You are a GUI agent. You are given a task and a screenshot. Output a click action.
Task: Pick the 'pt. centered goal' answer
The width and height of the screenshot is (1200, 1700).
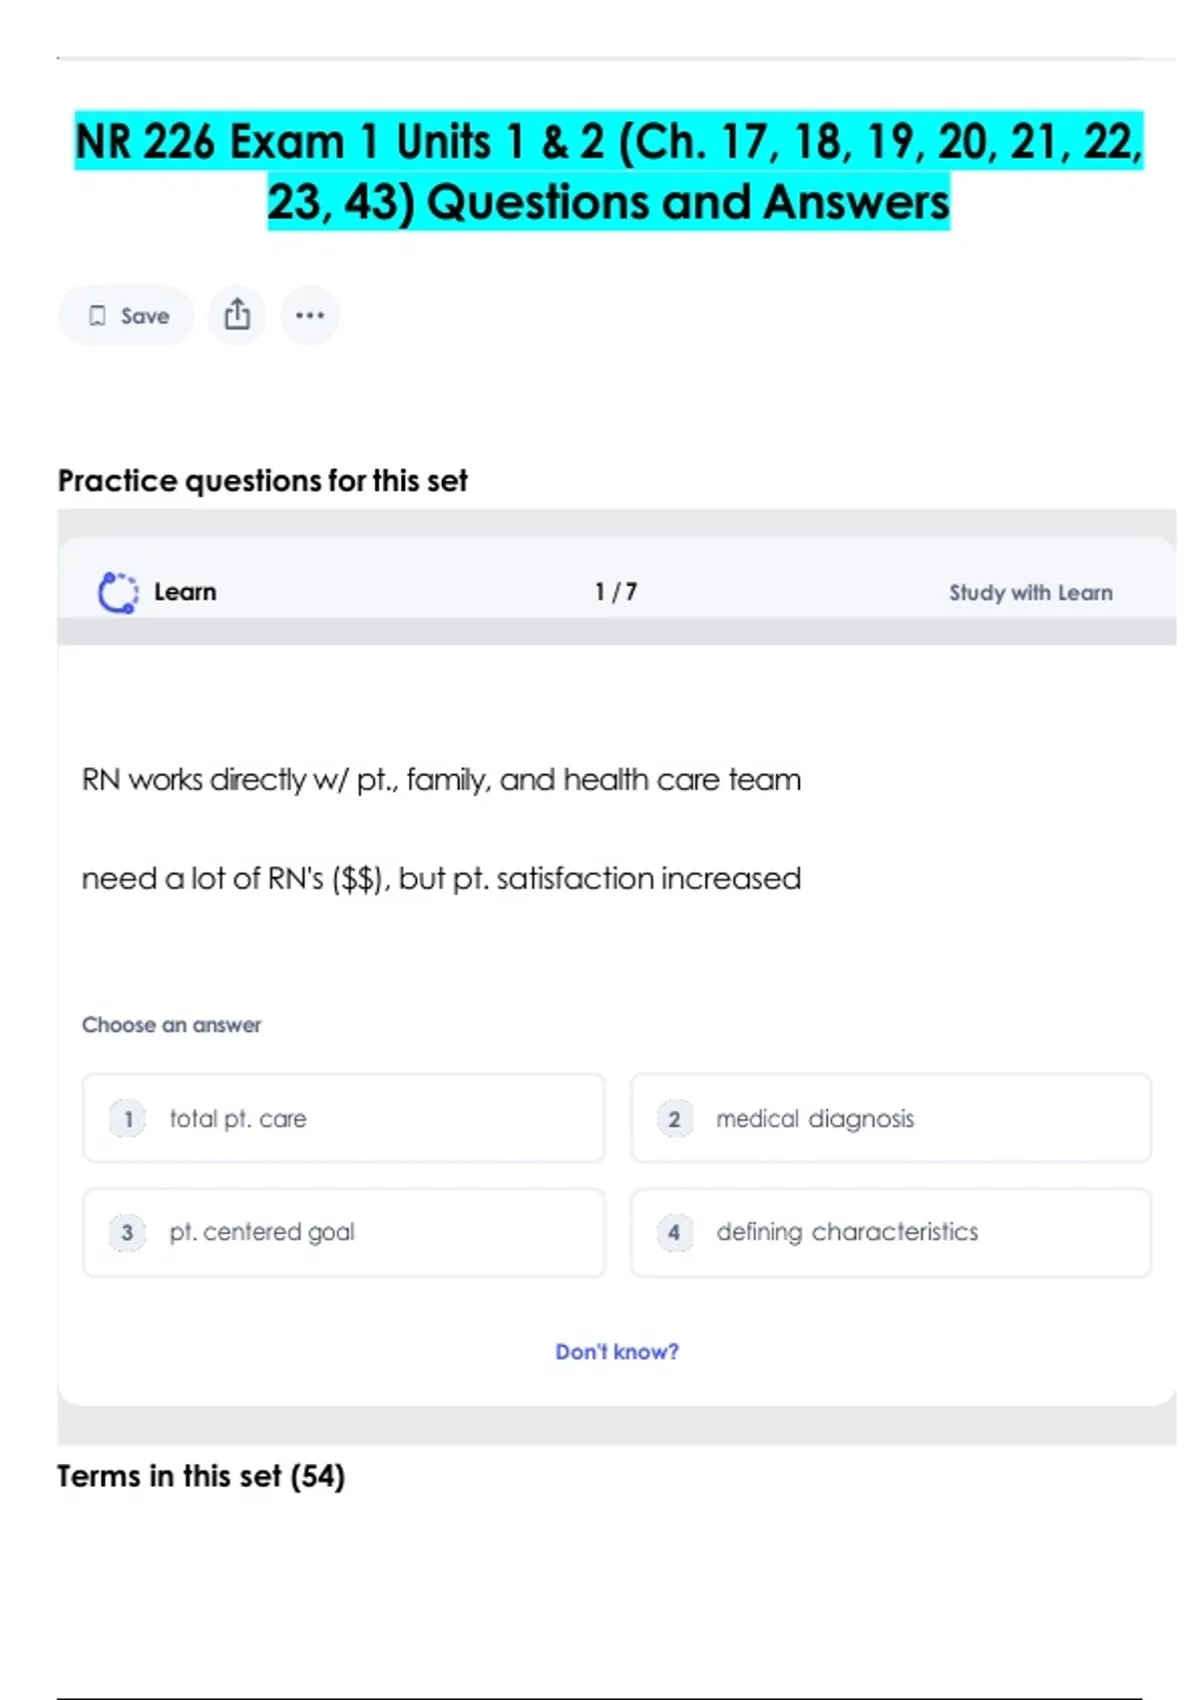[343, 1232]
